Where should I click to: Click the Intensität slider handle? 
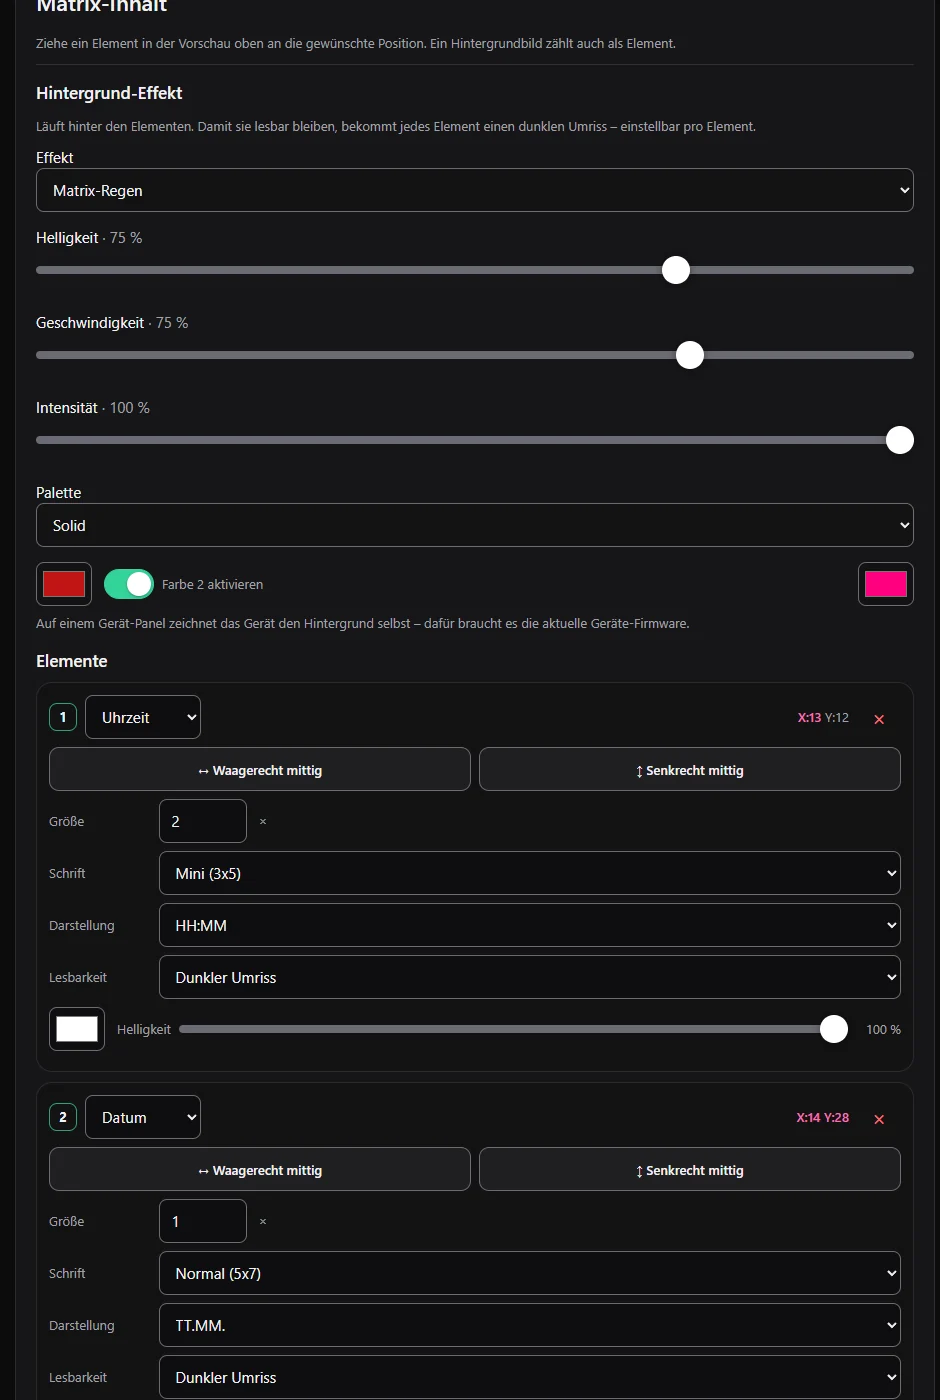tap(900, 440)
